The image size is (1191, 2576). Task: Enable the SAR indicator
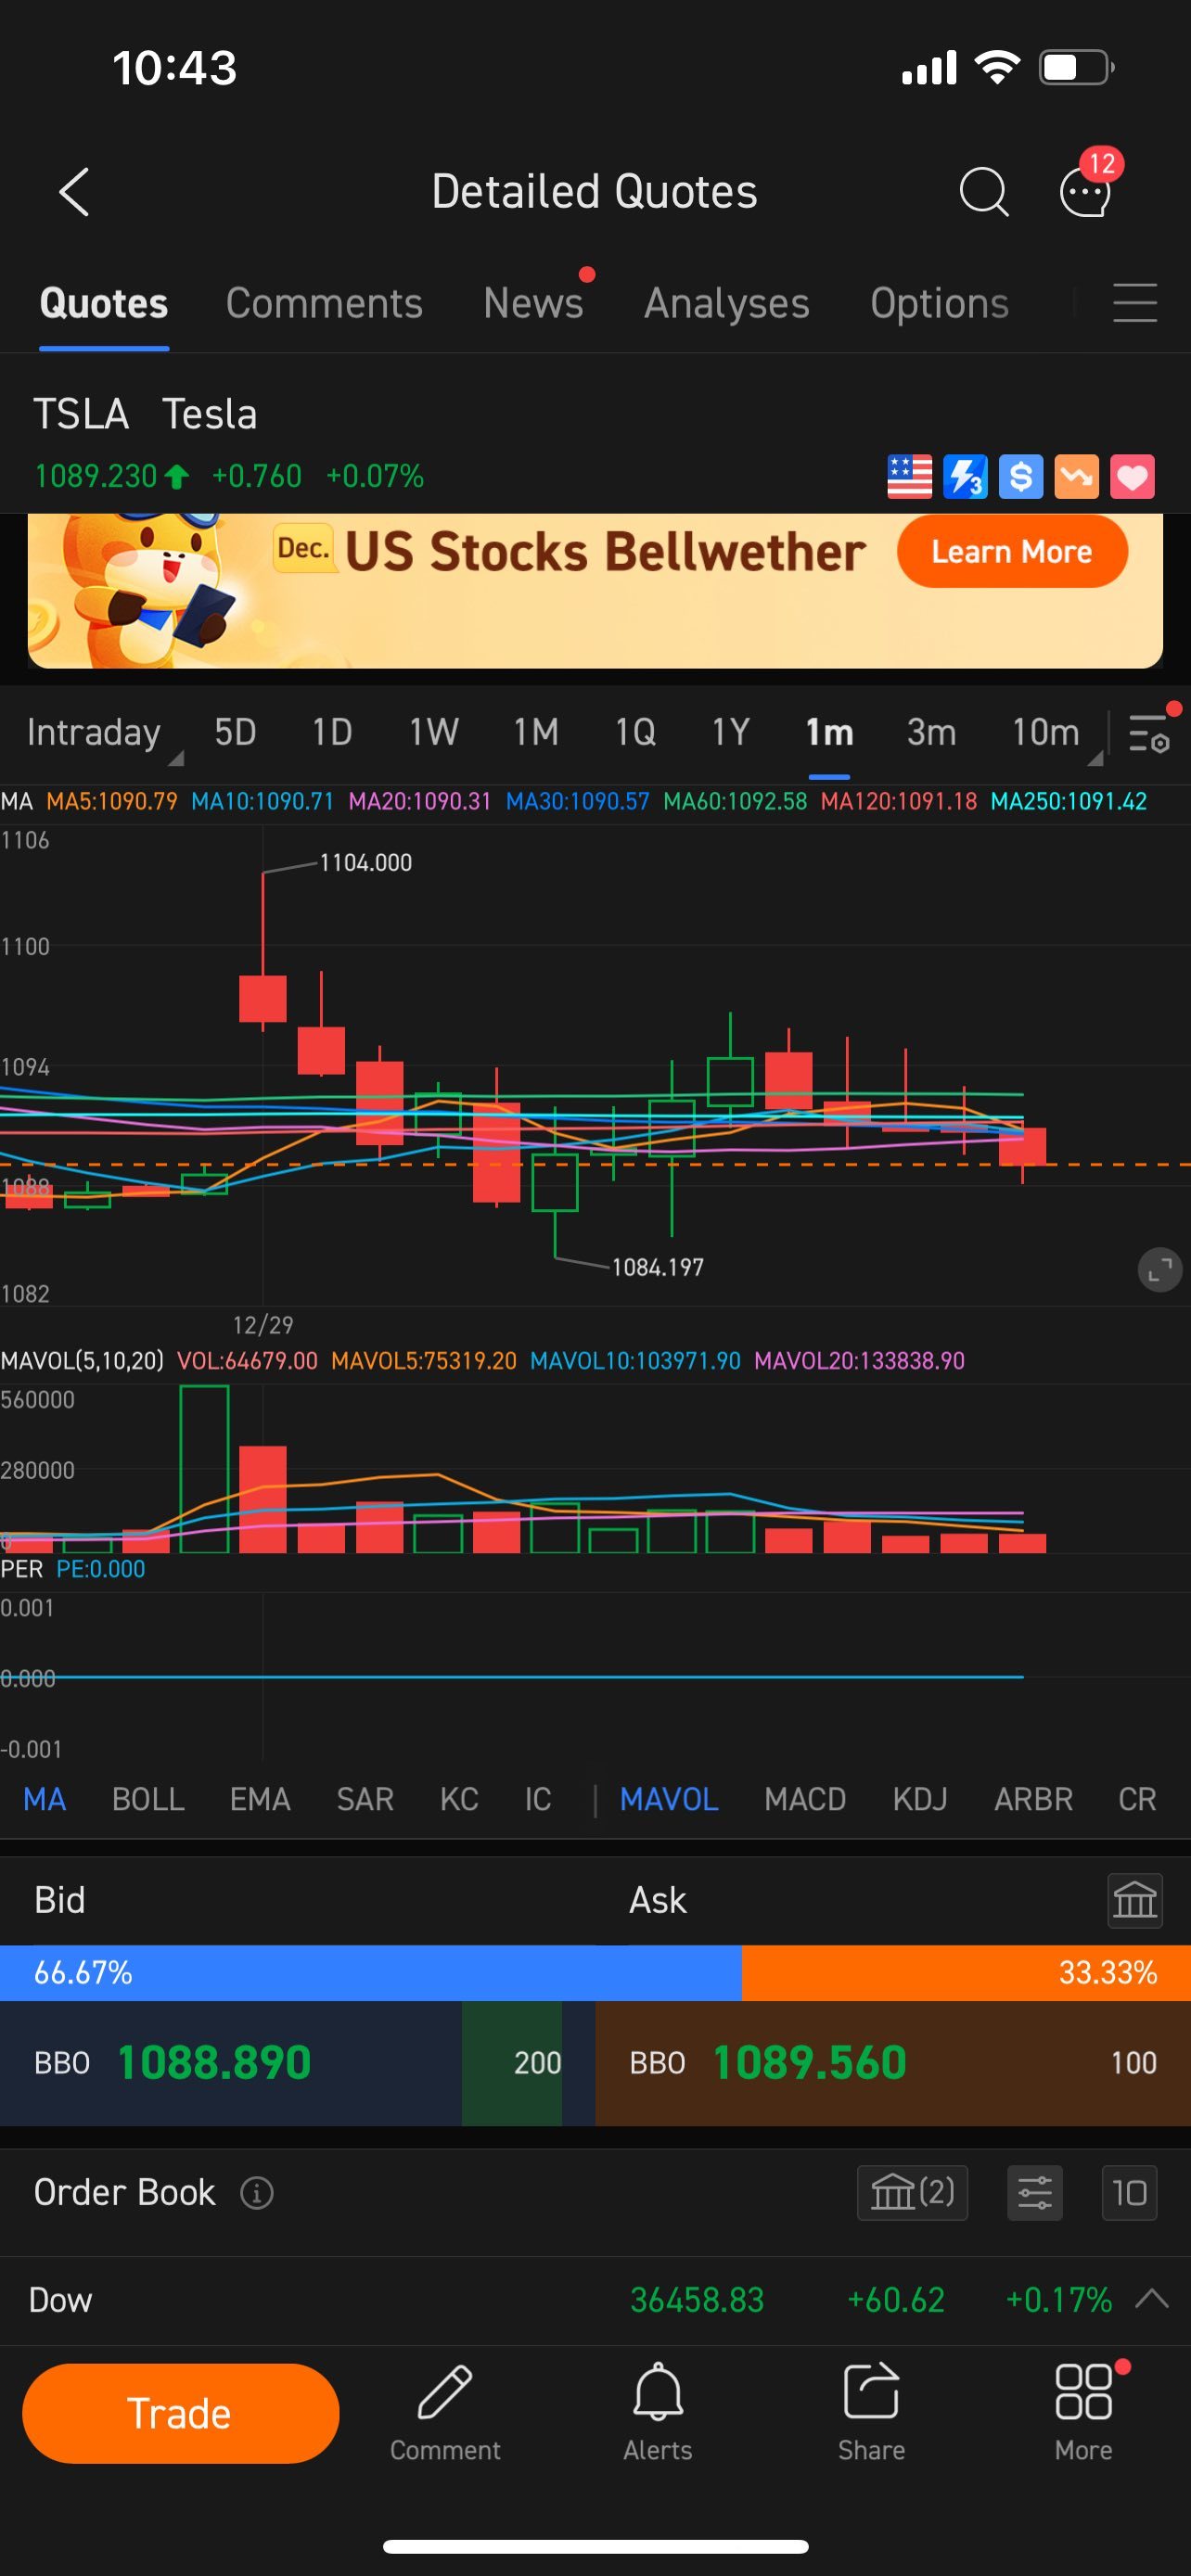coord(365,1799)
